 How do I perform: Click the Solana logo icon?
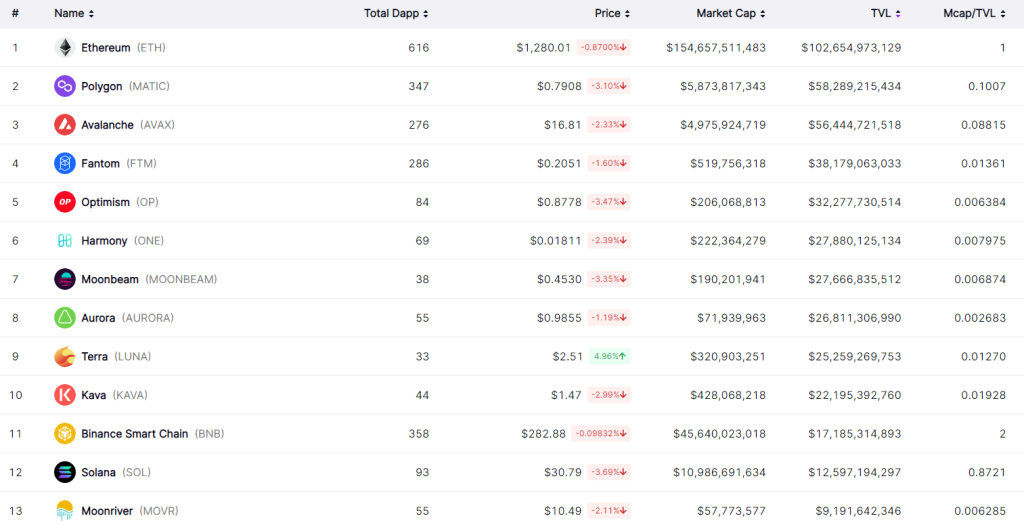[65, 472]
